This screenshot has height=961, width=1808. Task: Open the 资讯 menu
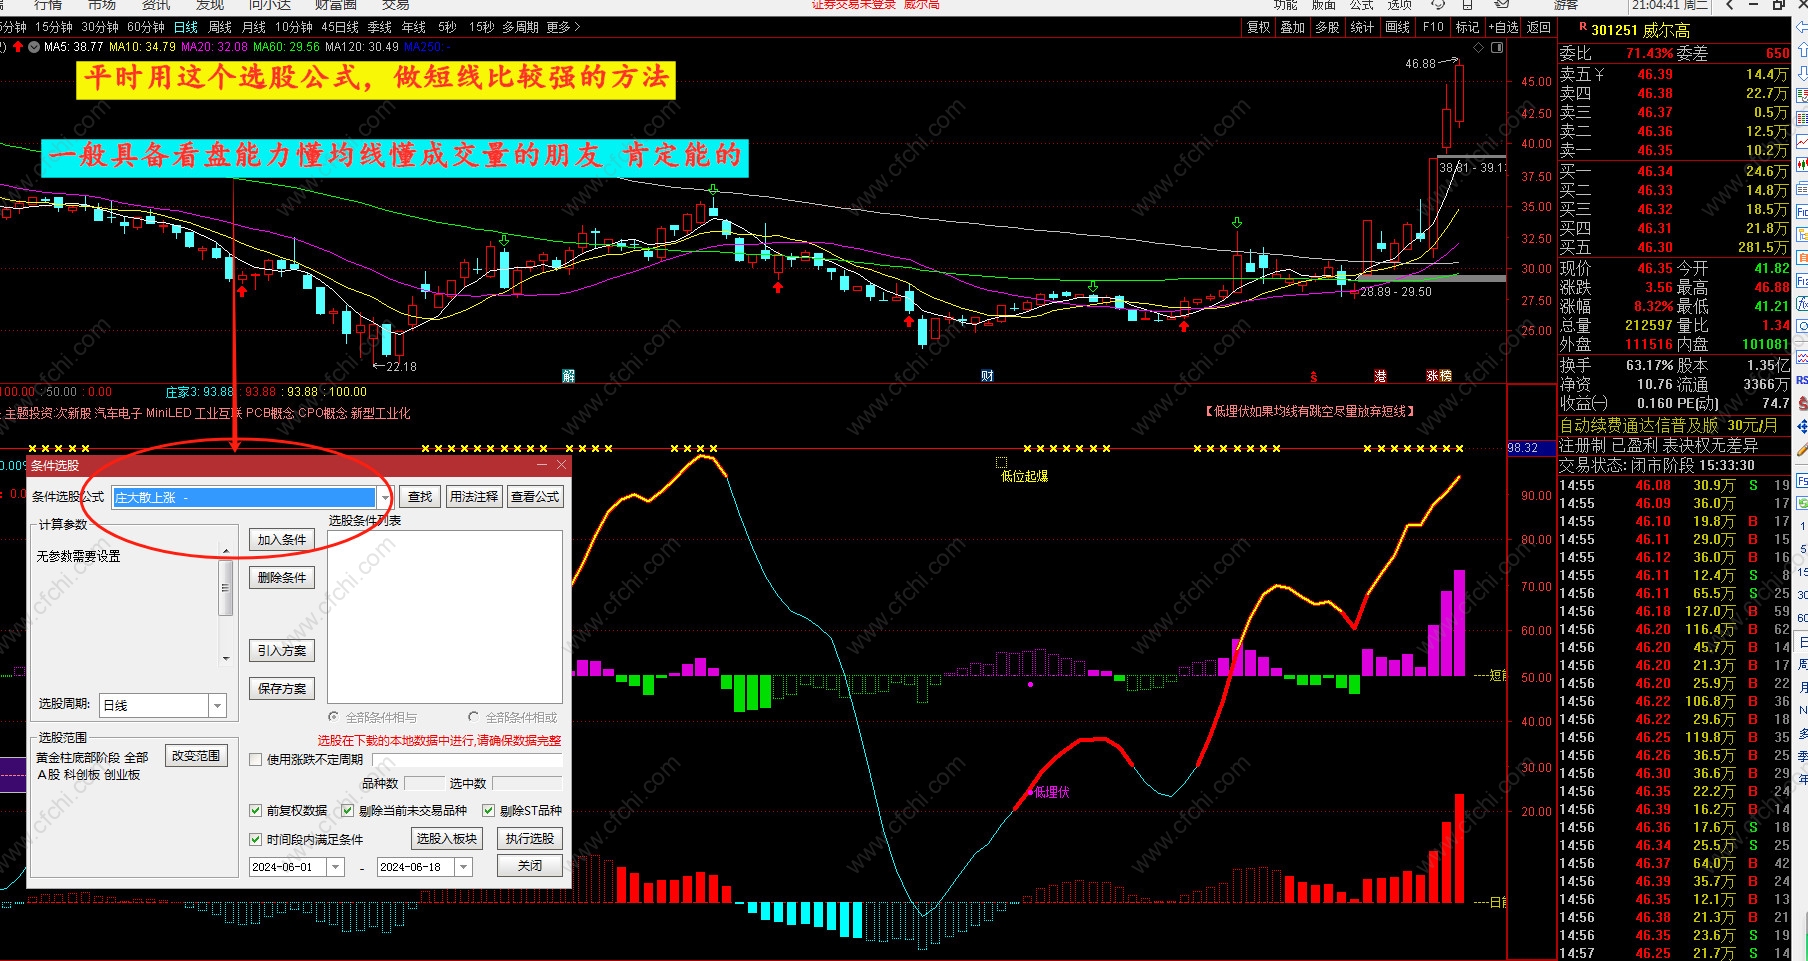pos(156,5)
